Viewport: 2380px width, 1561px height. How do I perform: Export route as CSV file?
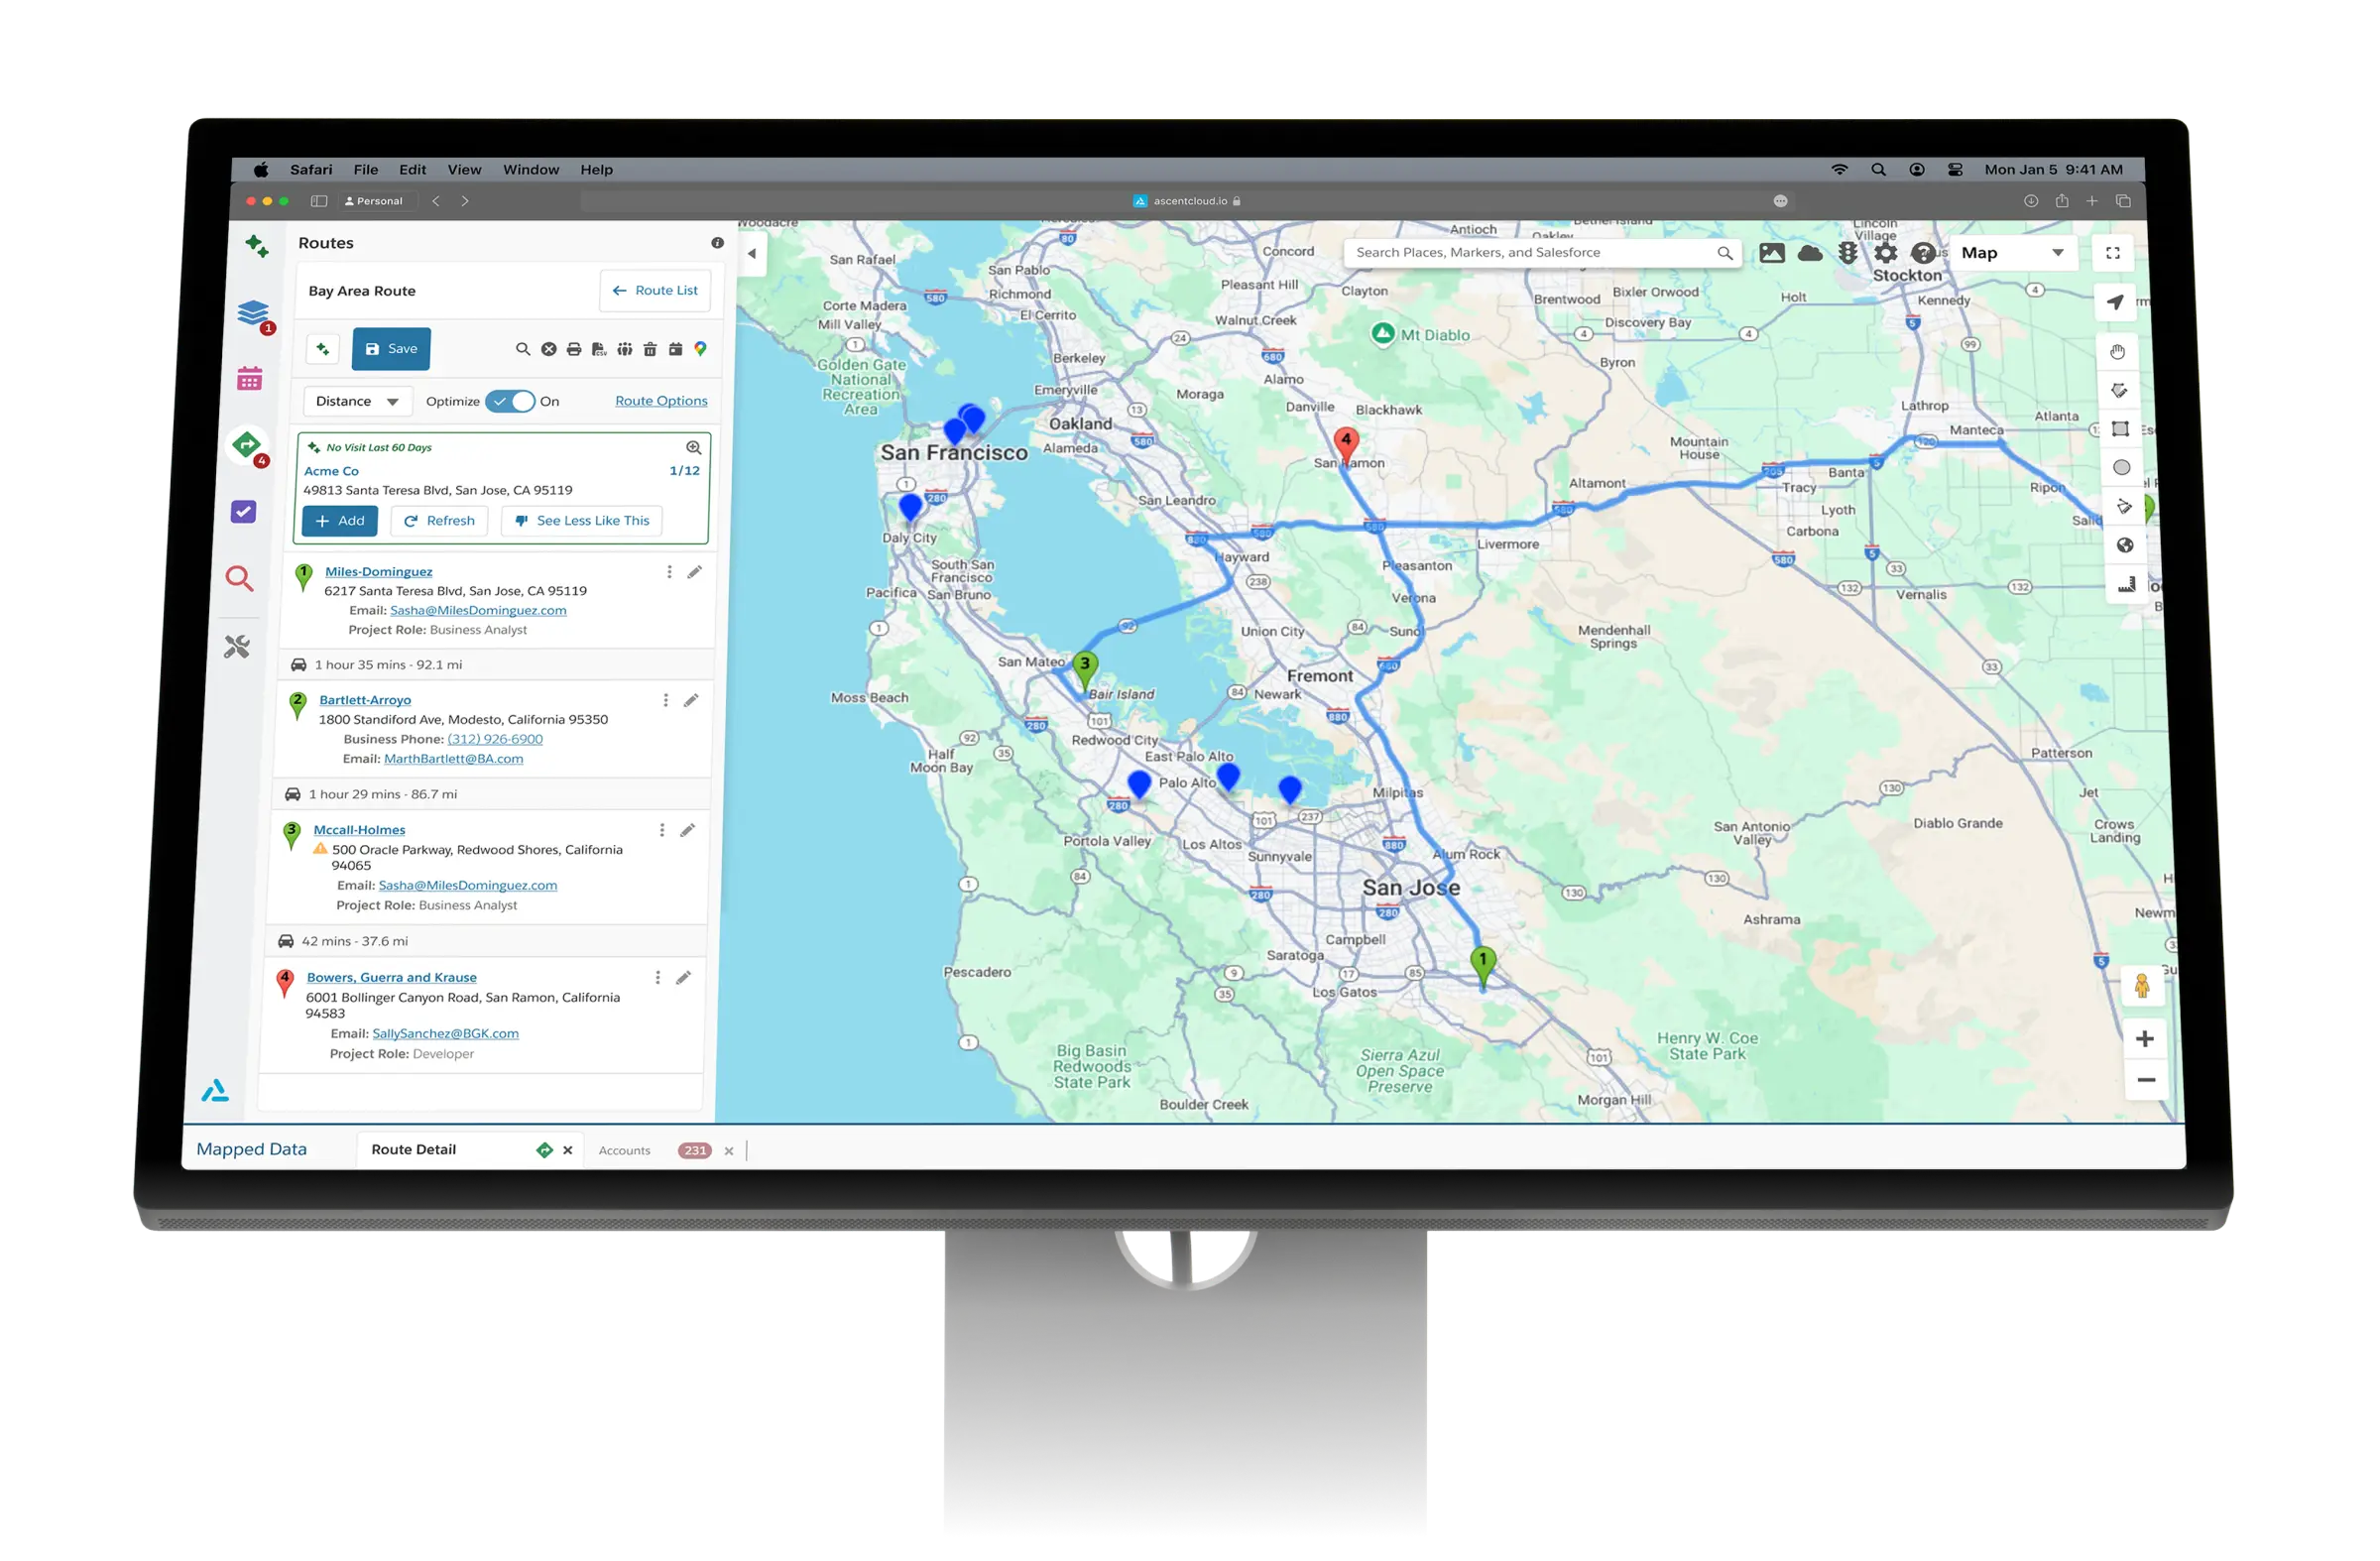click(x=599, y=349)
